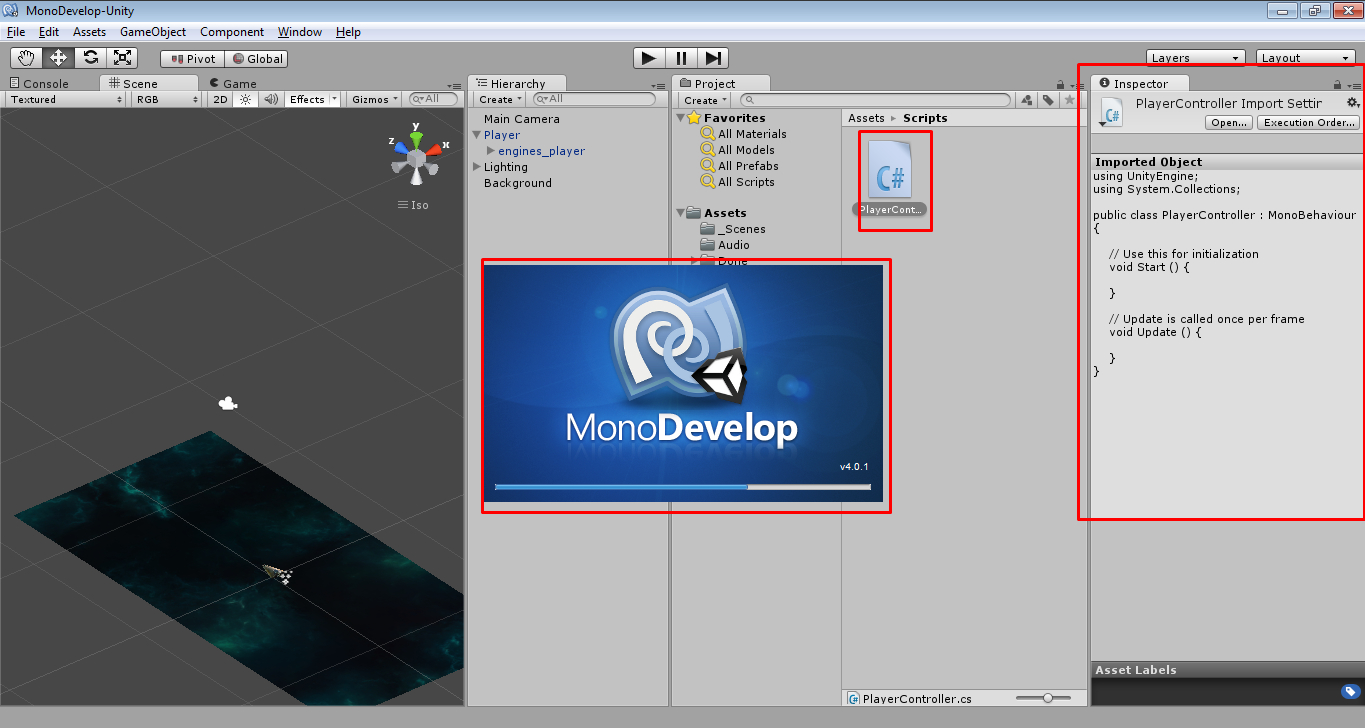This screenshot has width=1365, height=728.
Task: Click the Open... button in Inspector
Action: (1229, 123)
